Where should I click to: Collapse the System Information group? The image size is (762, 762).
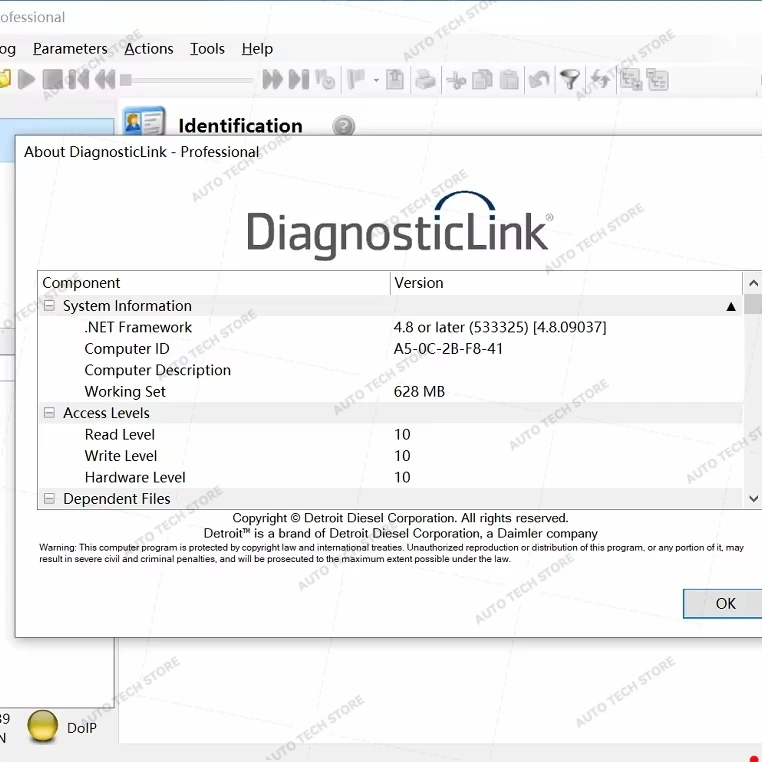(x=49, y=305)
